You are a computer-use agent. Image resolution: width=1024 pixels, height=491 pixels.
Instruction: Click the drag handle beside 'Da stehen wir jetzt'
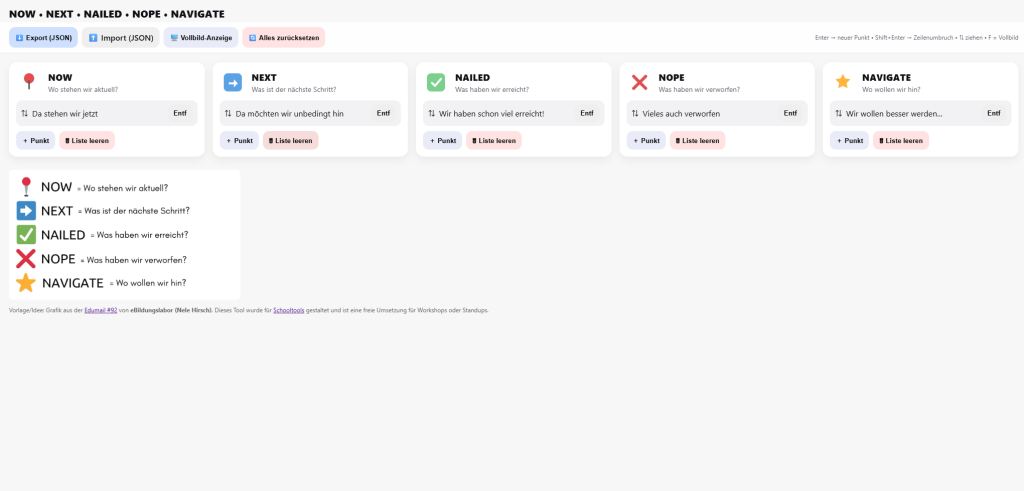[x=25, y=114]
